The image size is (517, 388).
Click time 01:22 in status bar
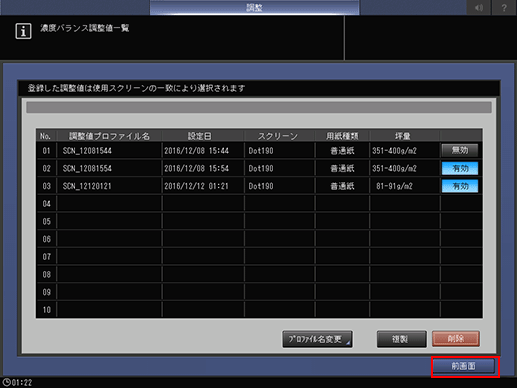point(22,383)
